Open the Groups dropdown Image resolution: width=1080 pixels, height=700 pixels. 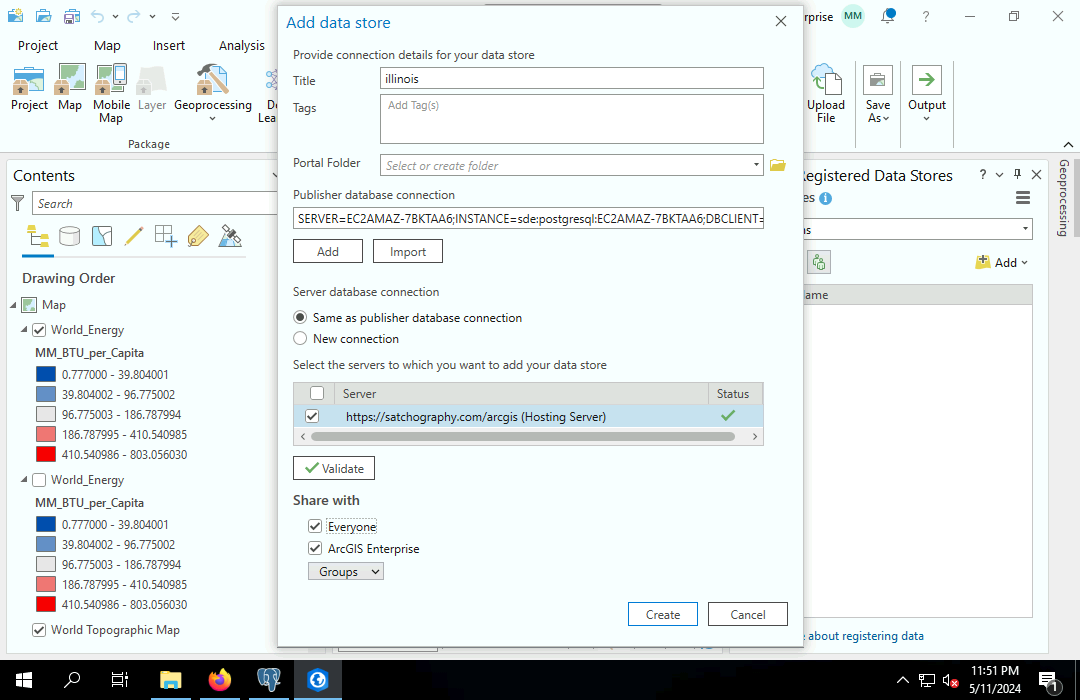[345, 572]
